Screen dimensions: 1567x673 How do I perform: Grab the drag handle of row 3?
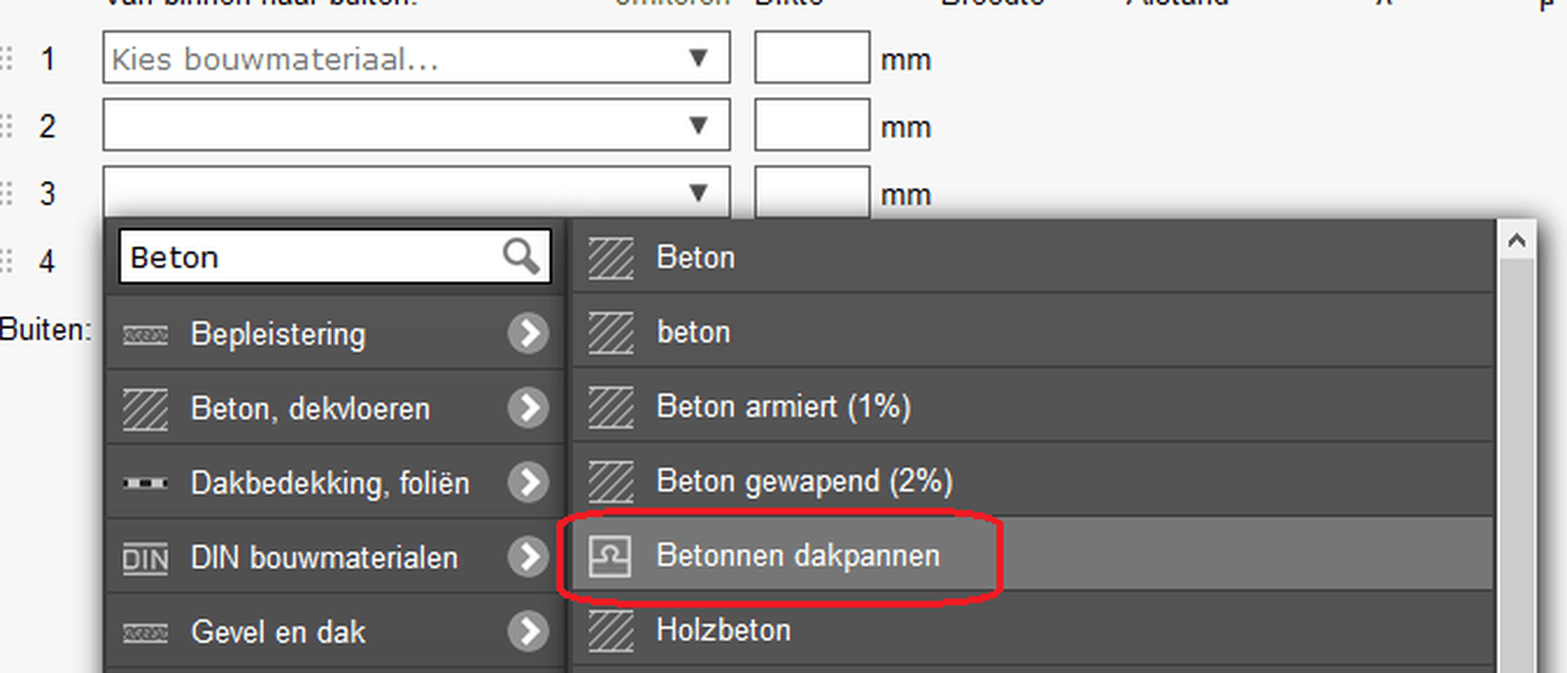6,193
